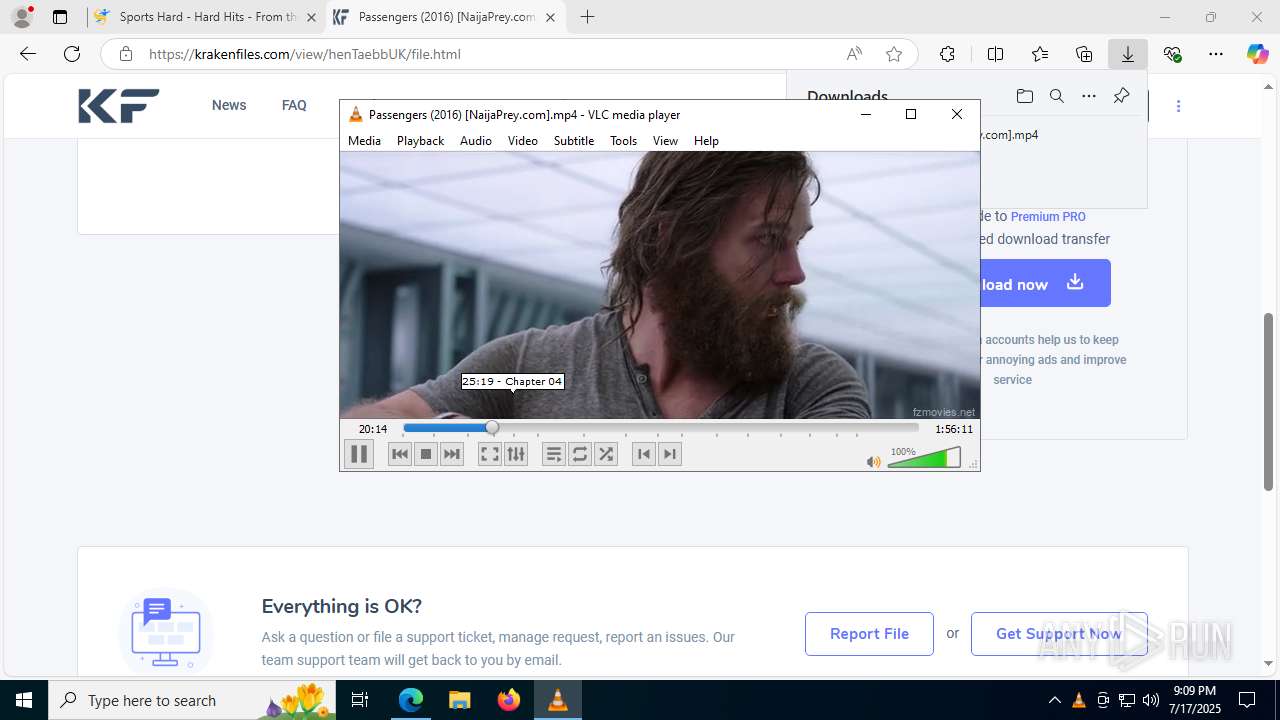
Task: Click the VLC seek handle knob
Action: [492, 428]
